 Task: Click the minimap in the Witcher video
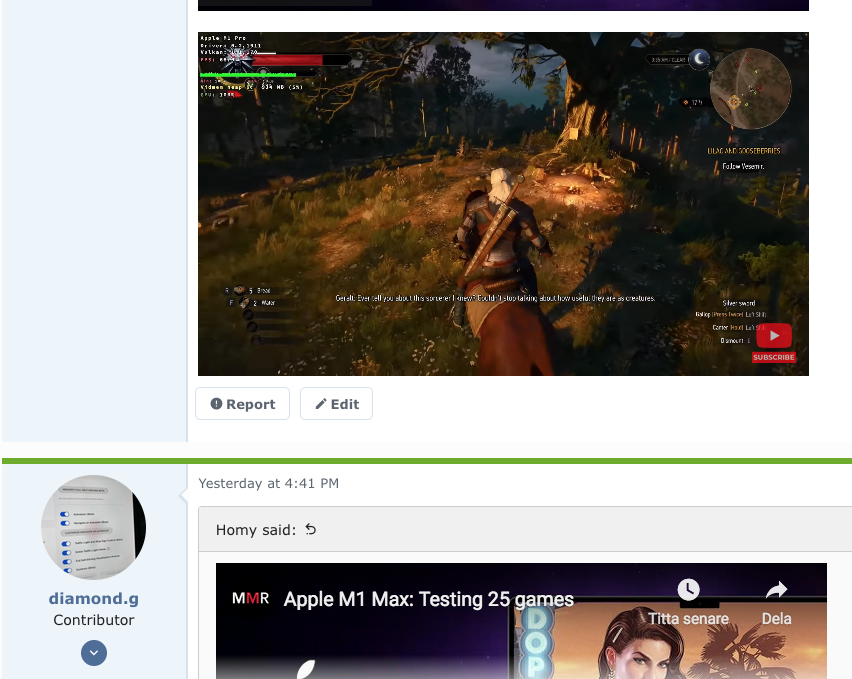click(750, 89)
